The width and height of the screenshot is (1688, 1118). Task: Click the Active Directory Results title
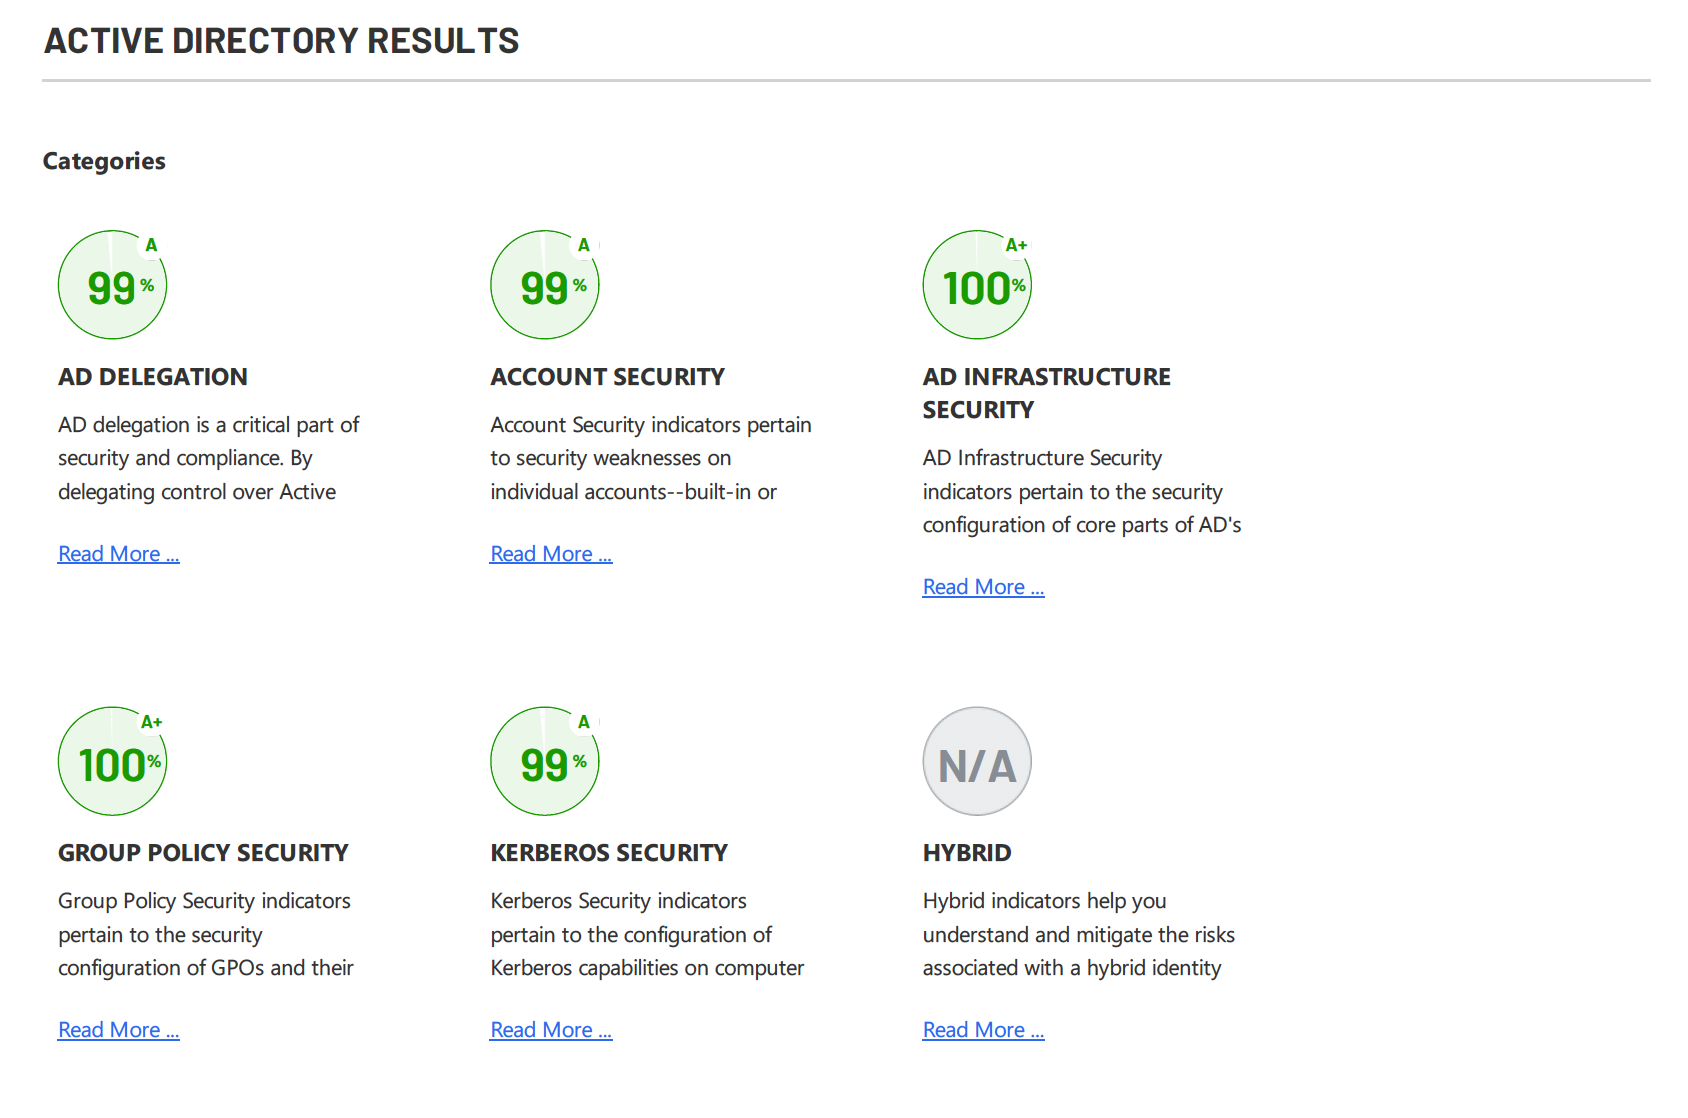point(282,41)
